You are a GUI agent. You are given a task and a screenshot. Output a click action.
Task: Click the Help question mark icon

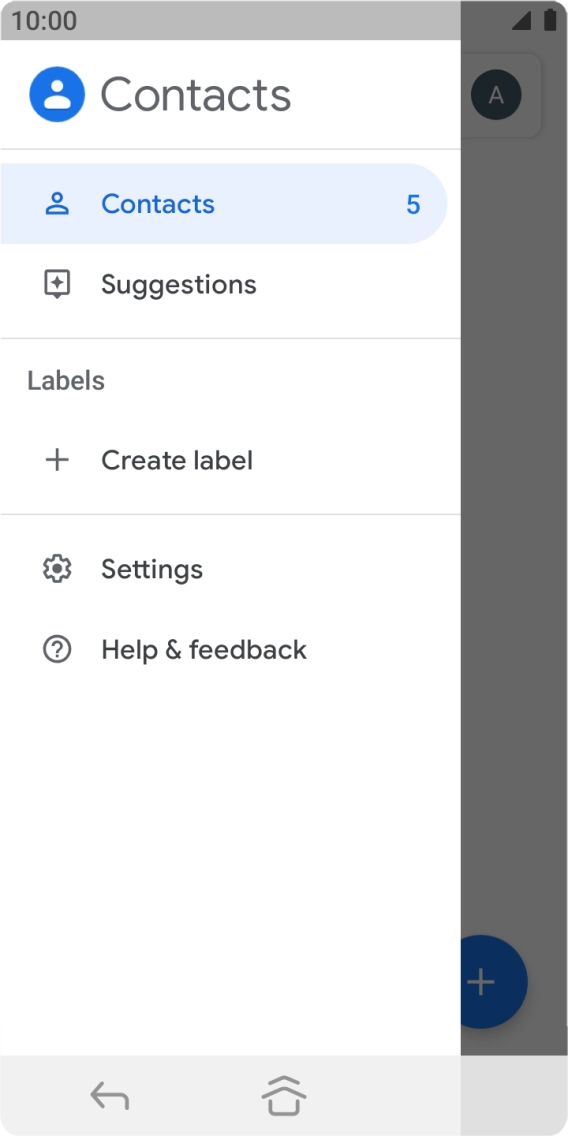57,650
